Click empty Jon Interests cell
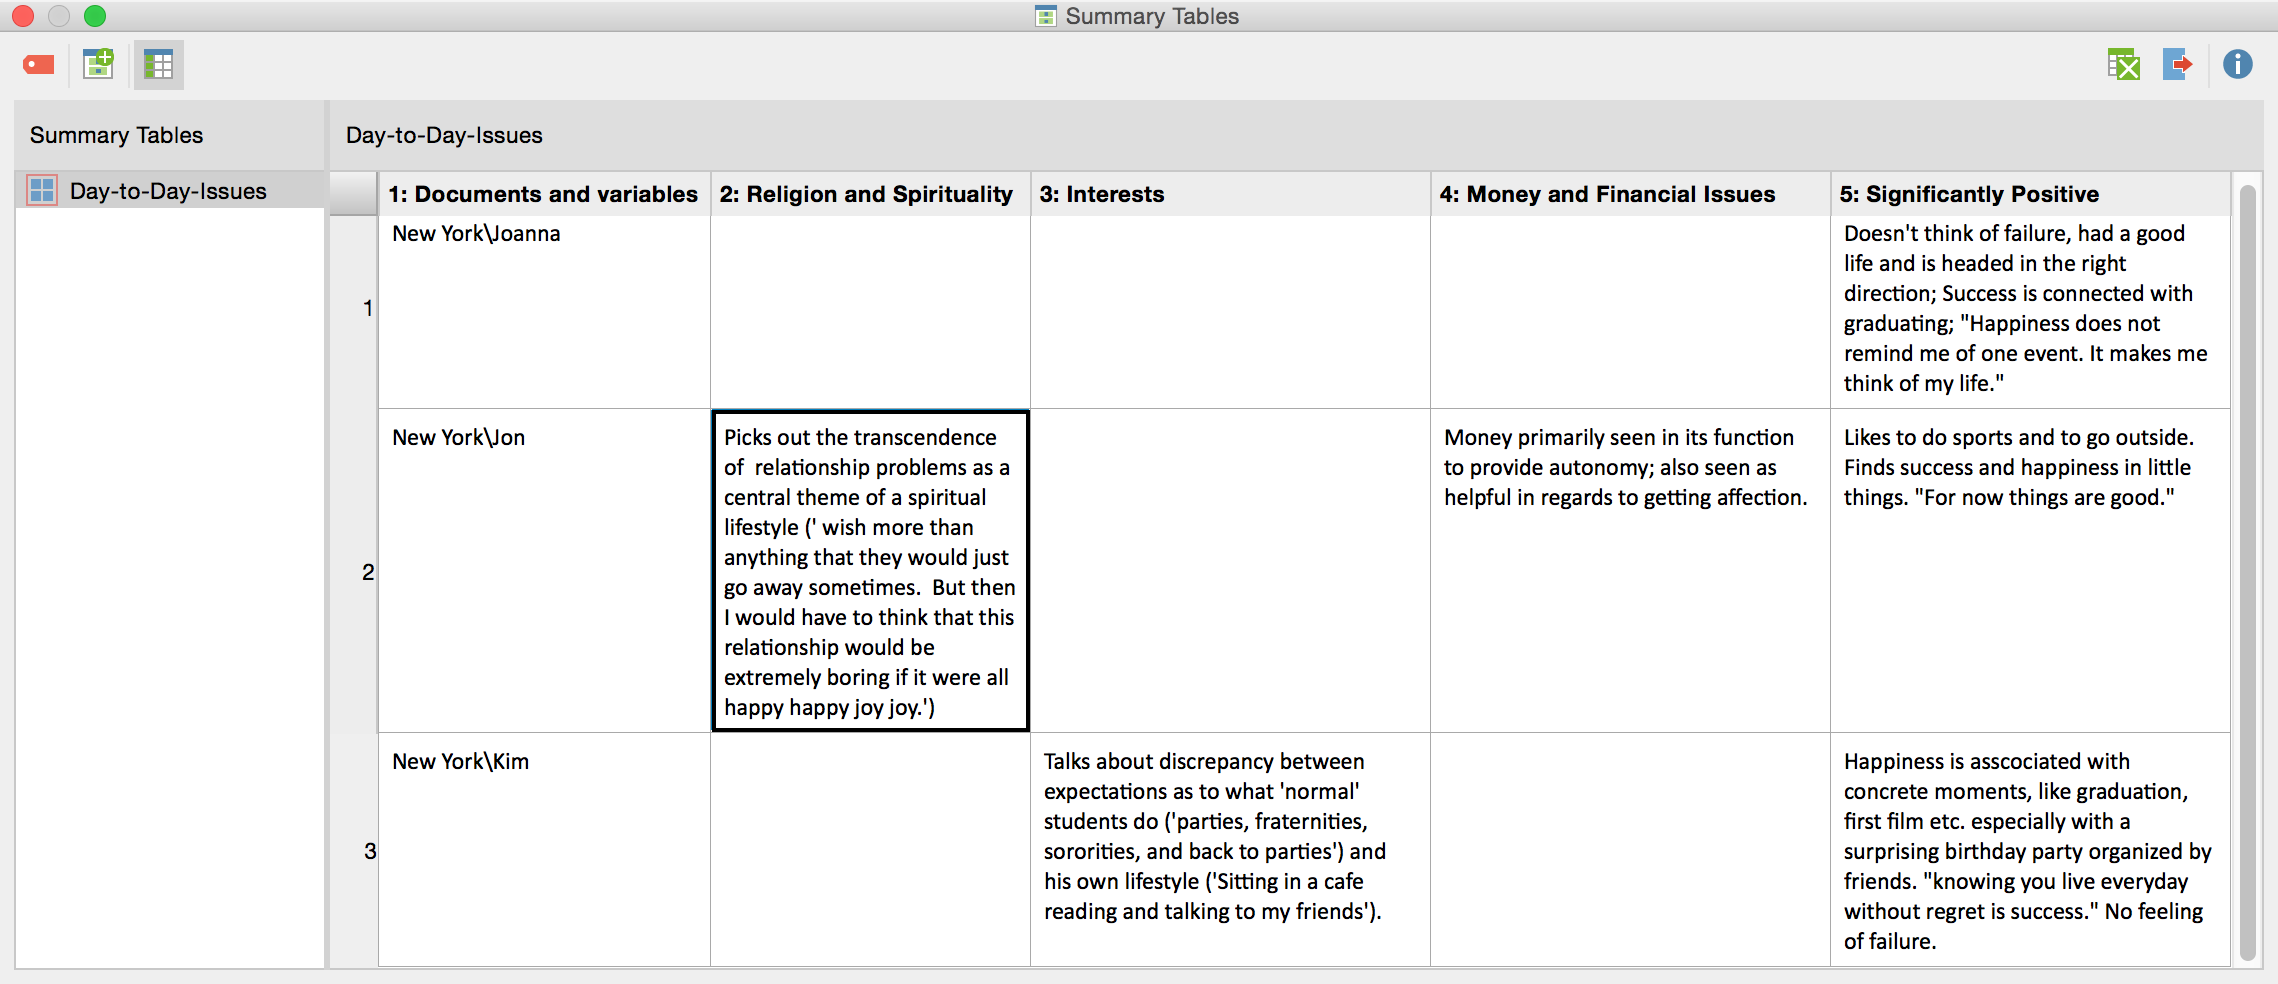The width and height of the screenshot is (2278, 984). coord(1230,571)
